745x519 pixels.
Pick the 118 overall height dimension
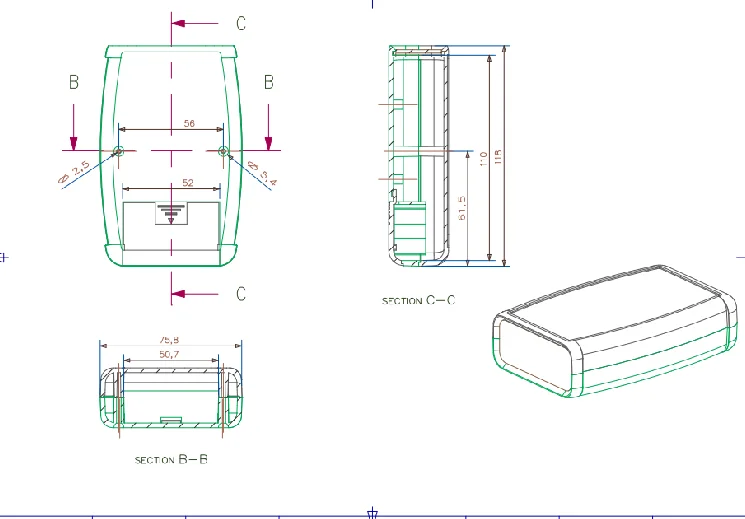tap(498, 157)
